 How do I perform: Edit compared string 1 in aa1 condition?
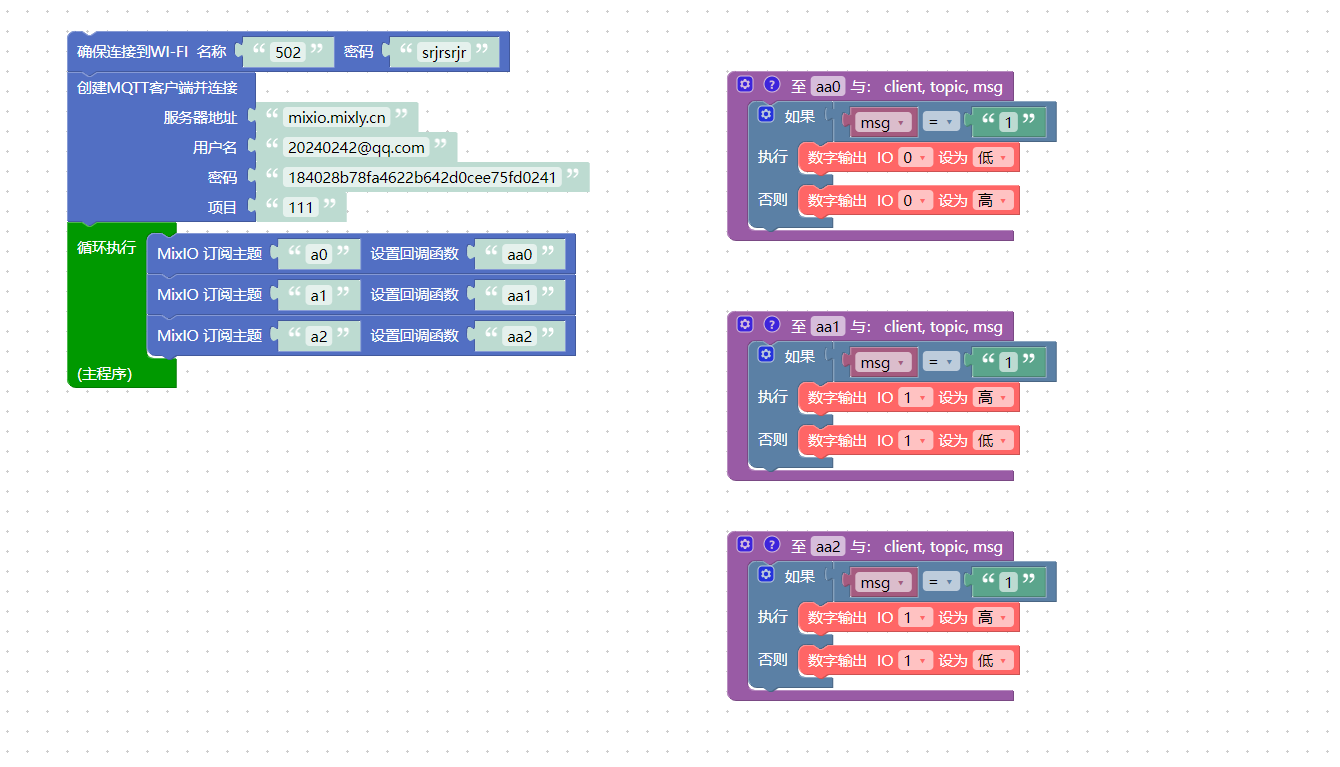coord(1008,363)
